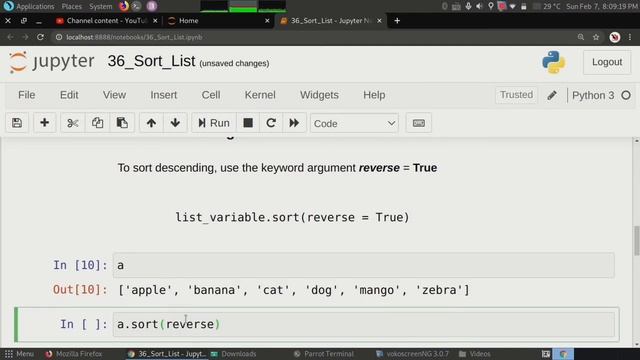
Task: Open the Help menu
Action: click(374, 95)
